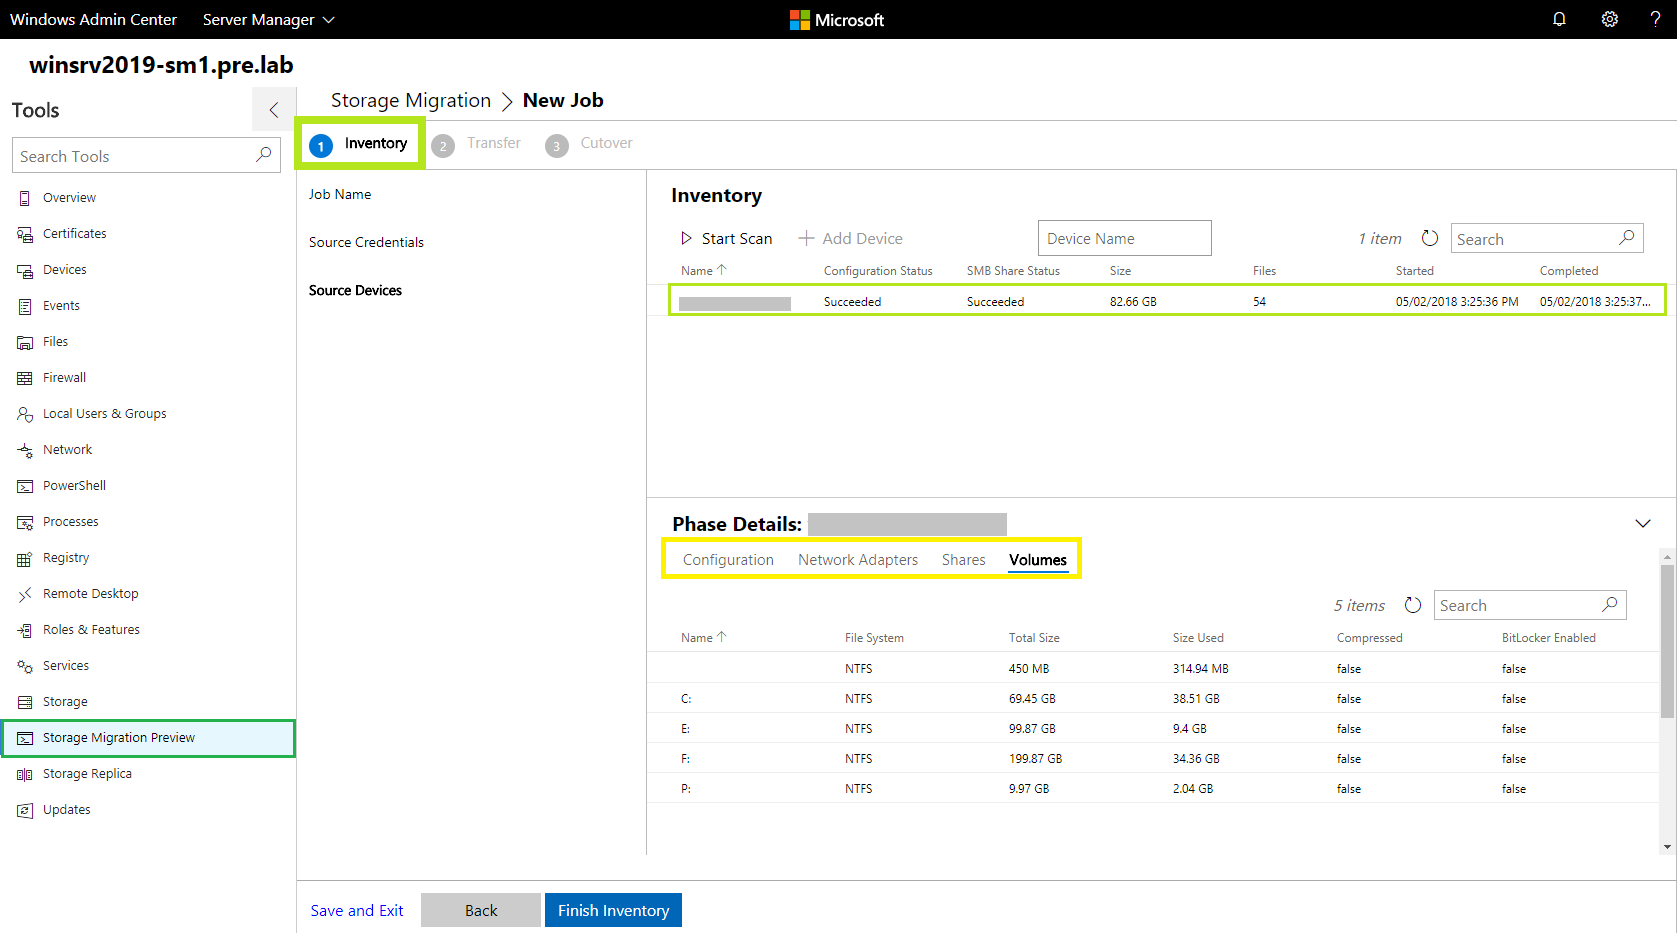1677x933 pixels.
Task: Select the E: volume row
Action: [1153, 728]
